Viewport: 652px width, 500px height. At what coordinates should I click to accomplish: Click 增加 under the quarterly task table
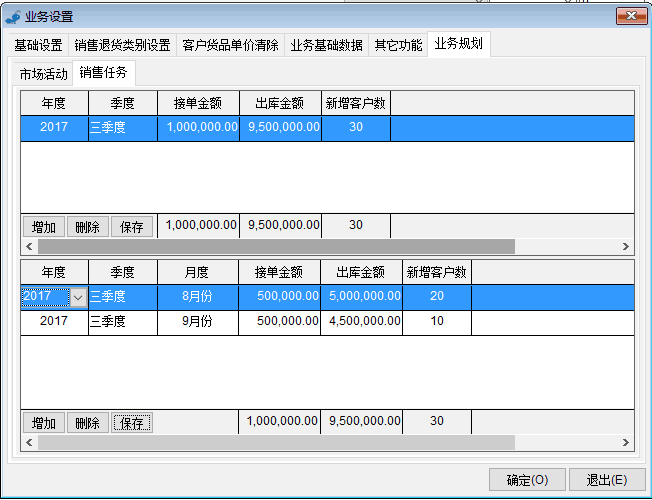(43, 227)
